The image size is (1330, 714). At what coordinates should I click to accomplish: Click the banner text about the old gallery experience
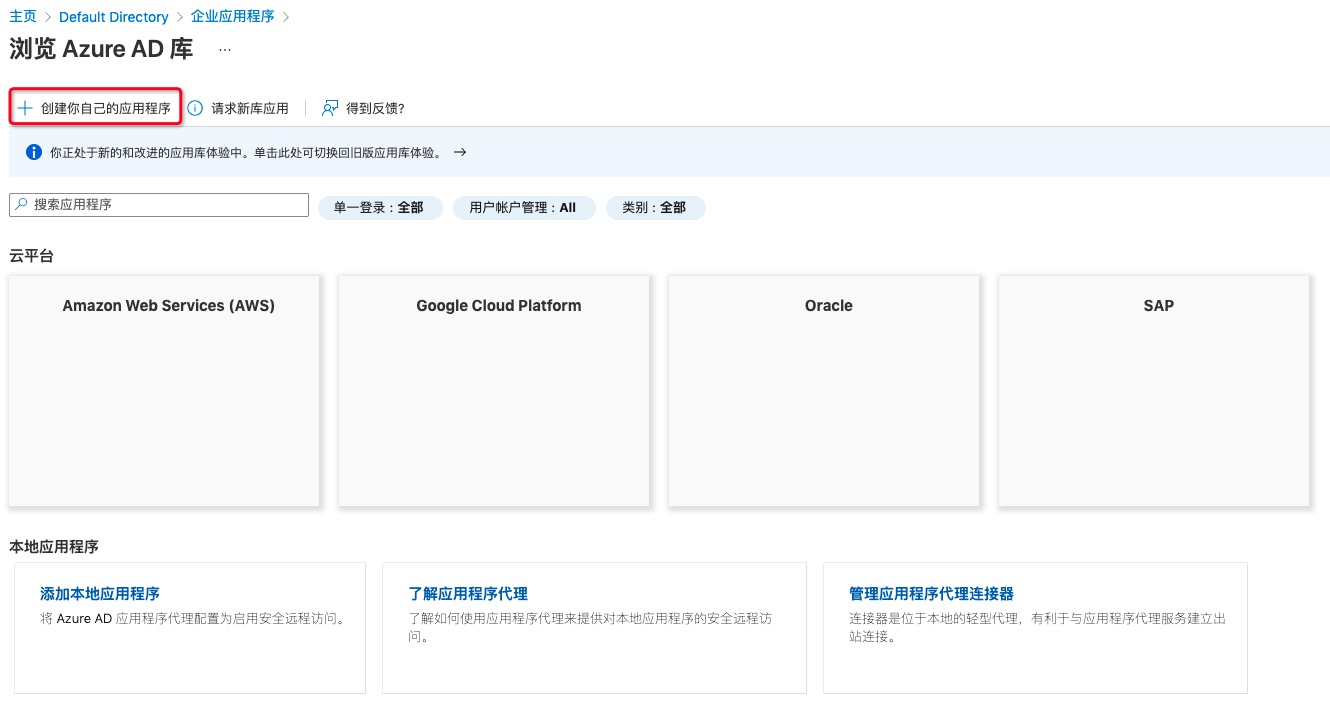246,153
